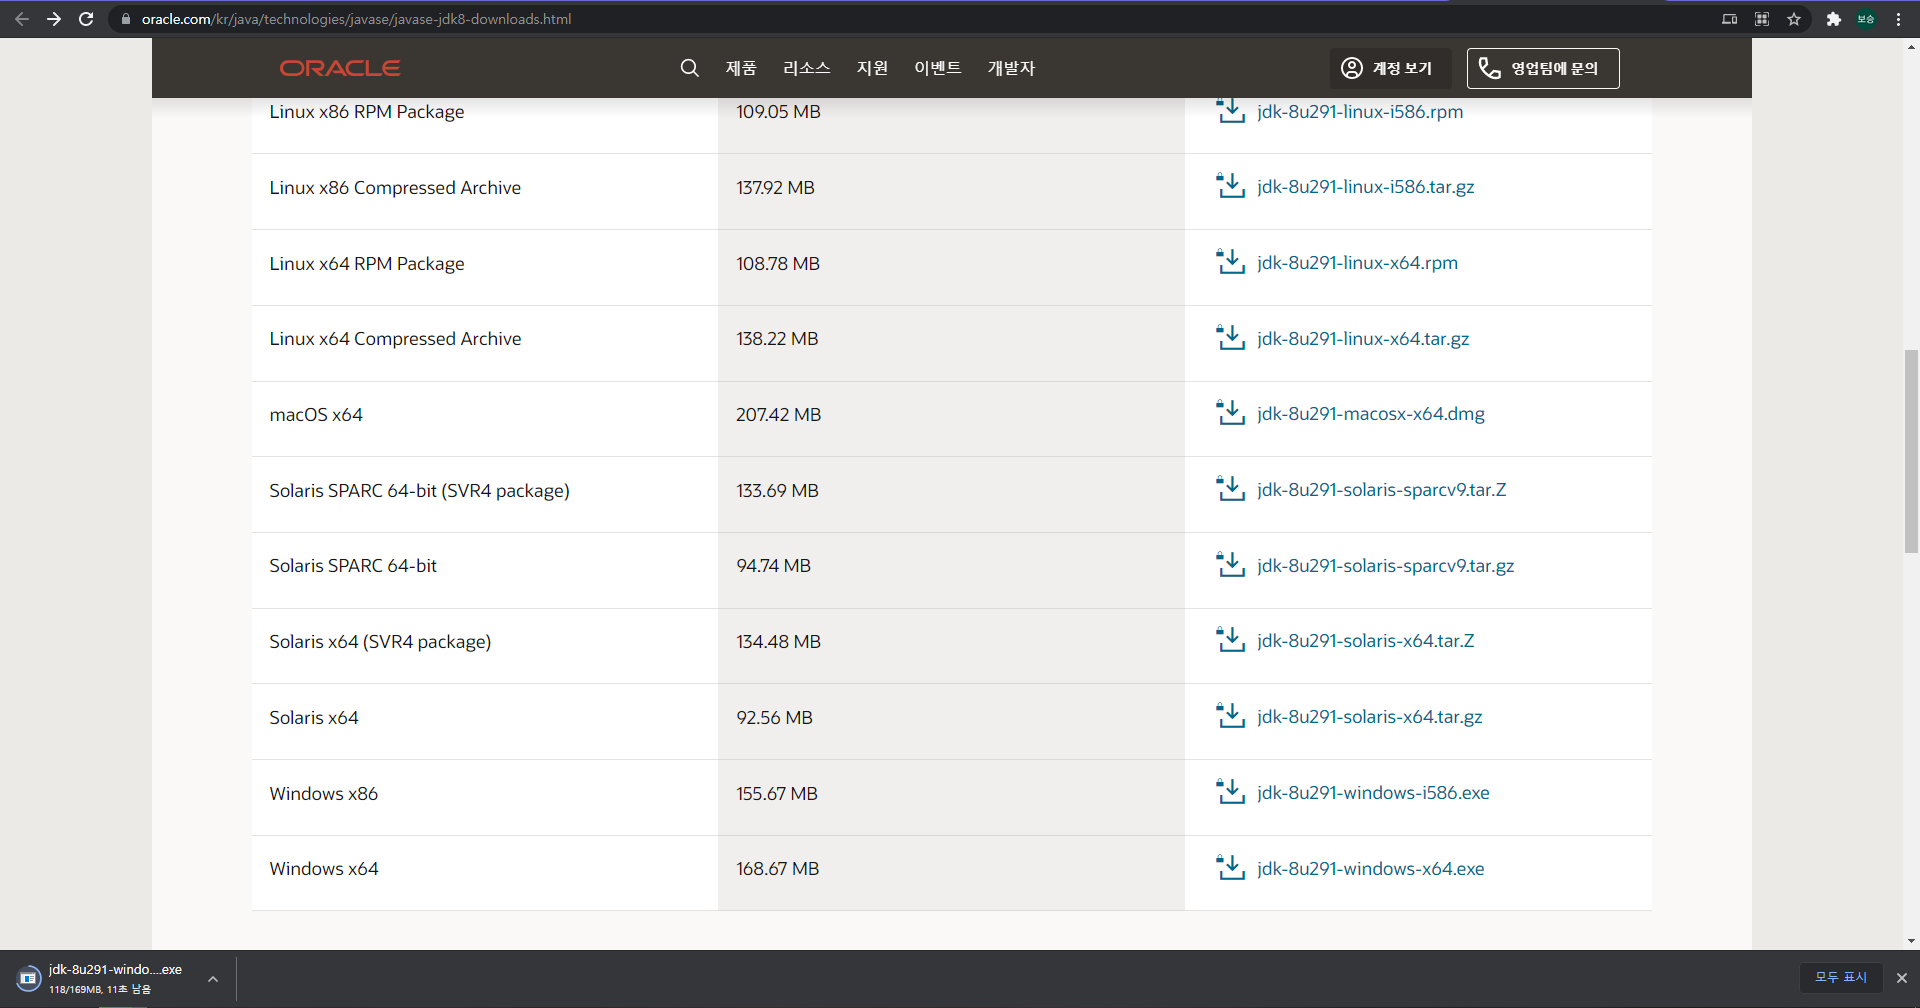Viewport: 1920px width, 1008px height.
Task: Click 'Solaris x64 (SVR4 package)' row label
Action: click(x=380, y=642)
